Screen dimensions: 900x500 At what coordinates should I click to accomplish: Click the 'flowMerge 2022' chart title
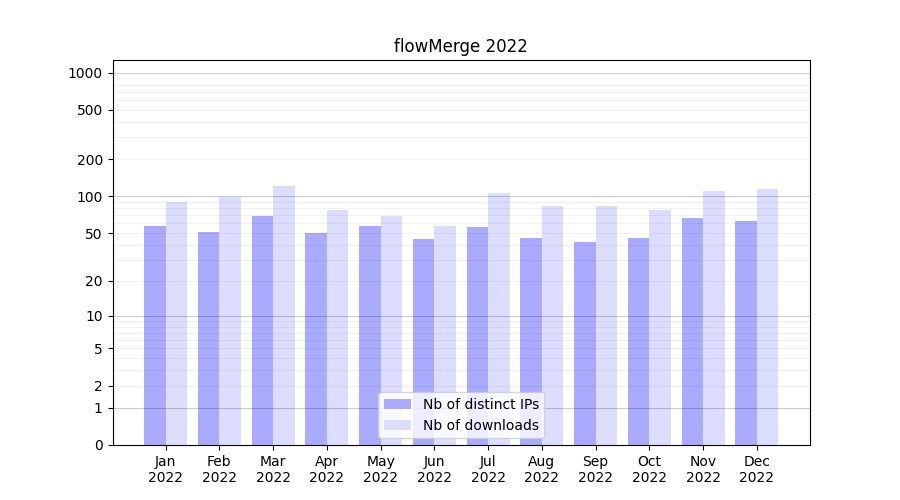point(460,46)
